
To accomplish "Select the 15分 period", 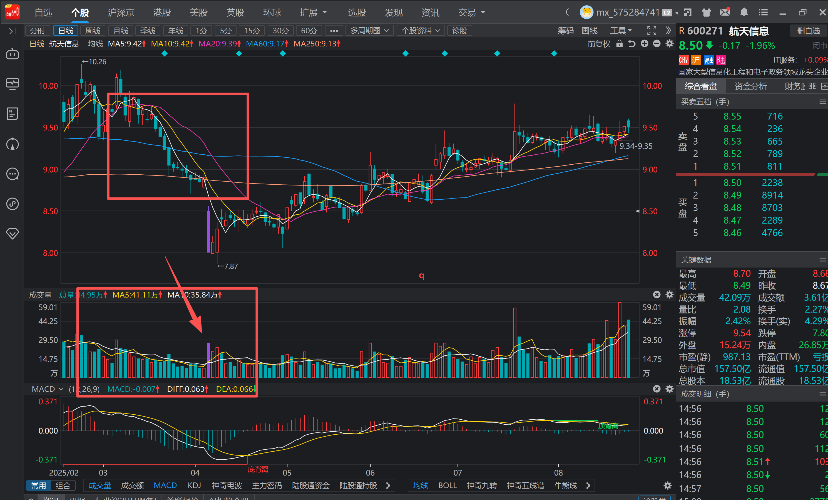I will click(x=252, y=31).
